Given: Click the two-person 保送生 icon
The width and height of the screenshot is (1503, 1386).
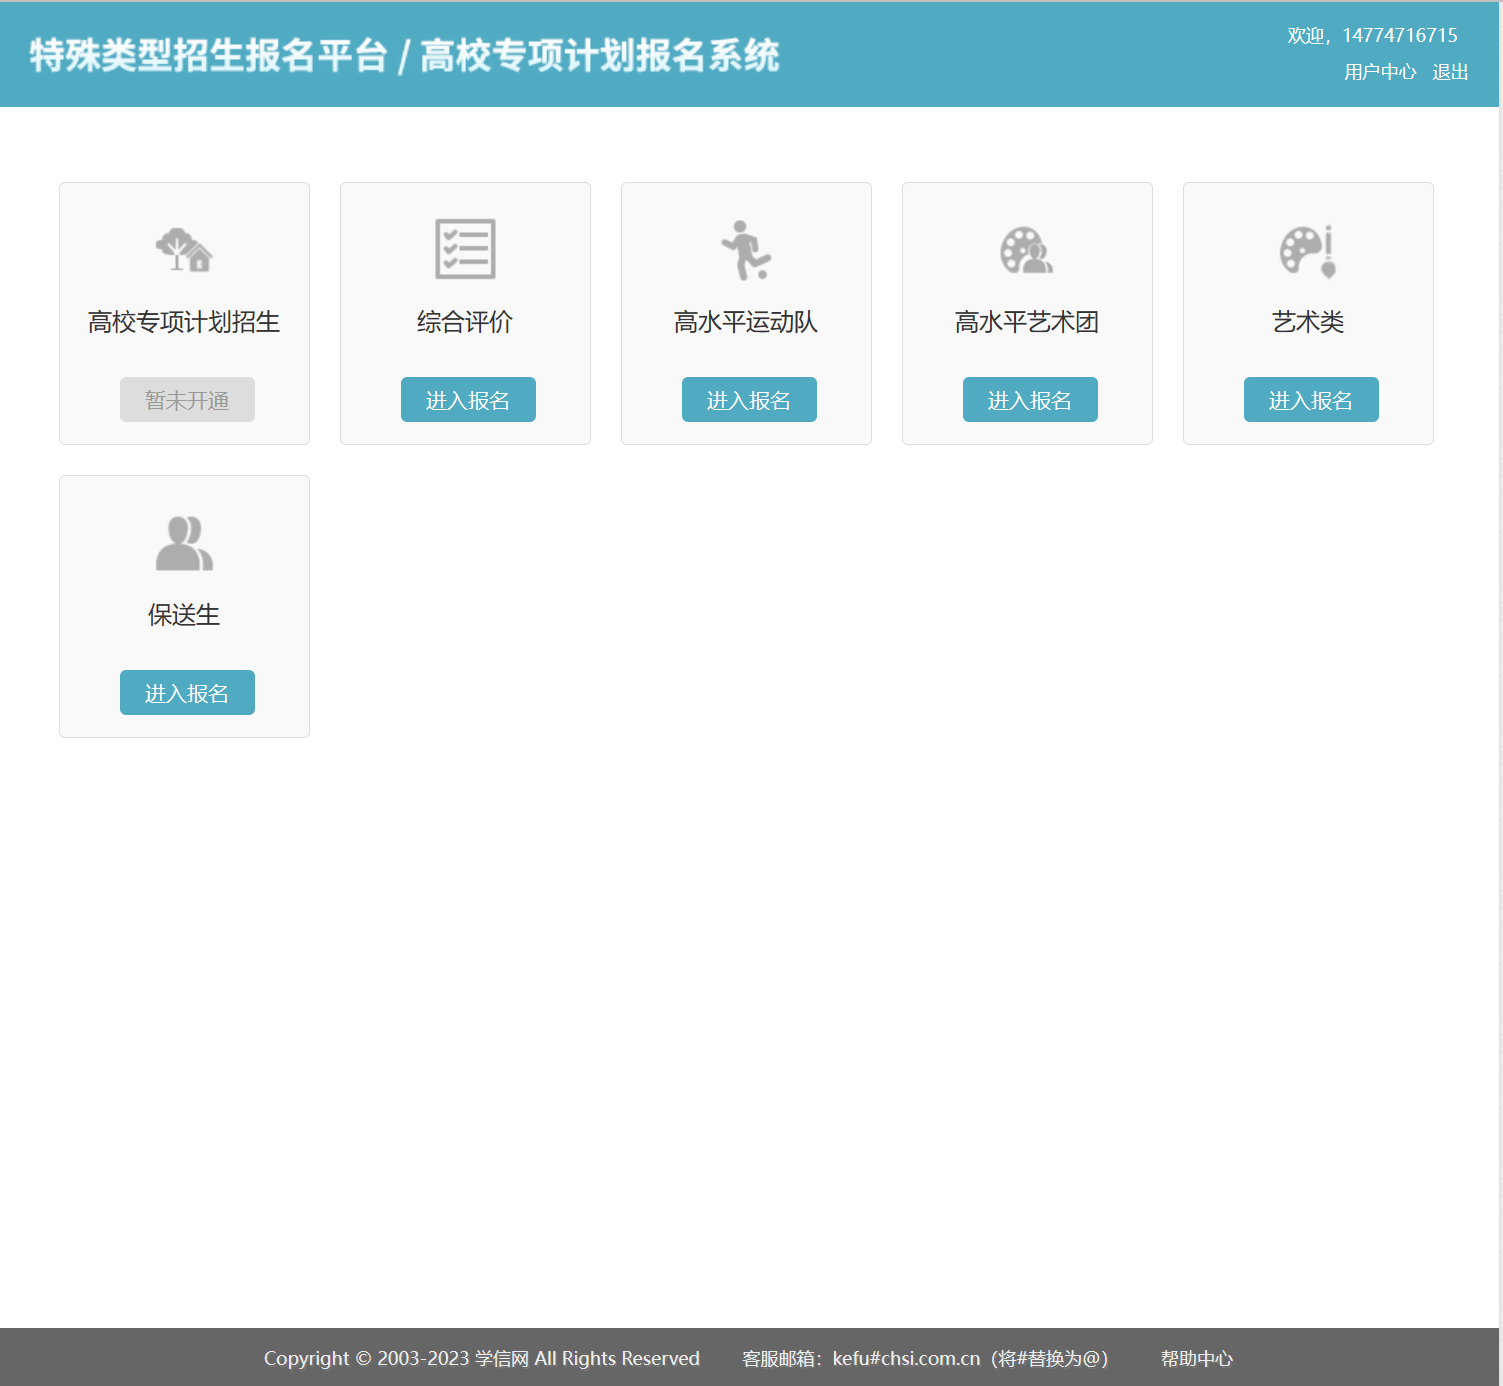Looking at the screenshot, I should [184, 543].
